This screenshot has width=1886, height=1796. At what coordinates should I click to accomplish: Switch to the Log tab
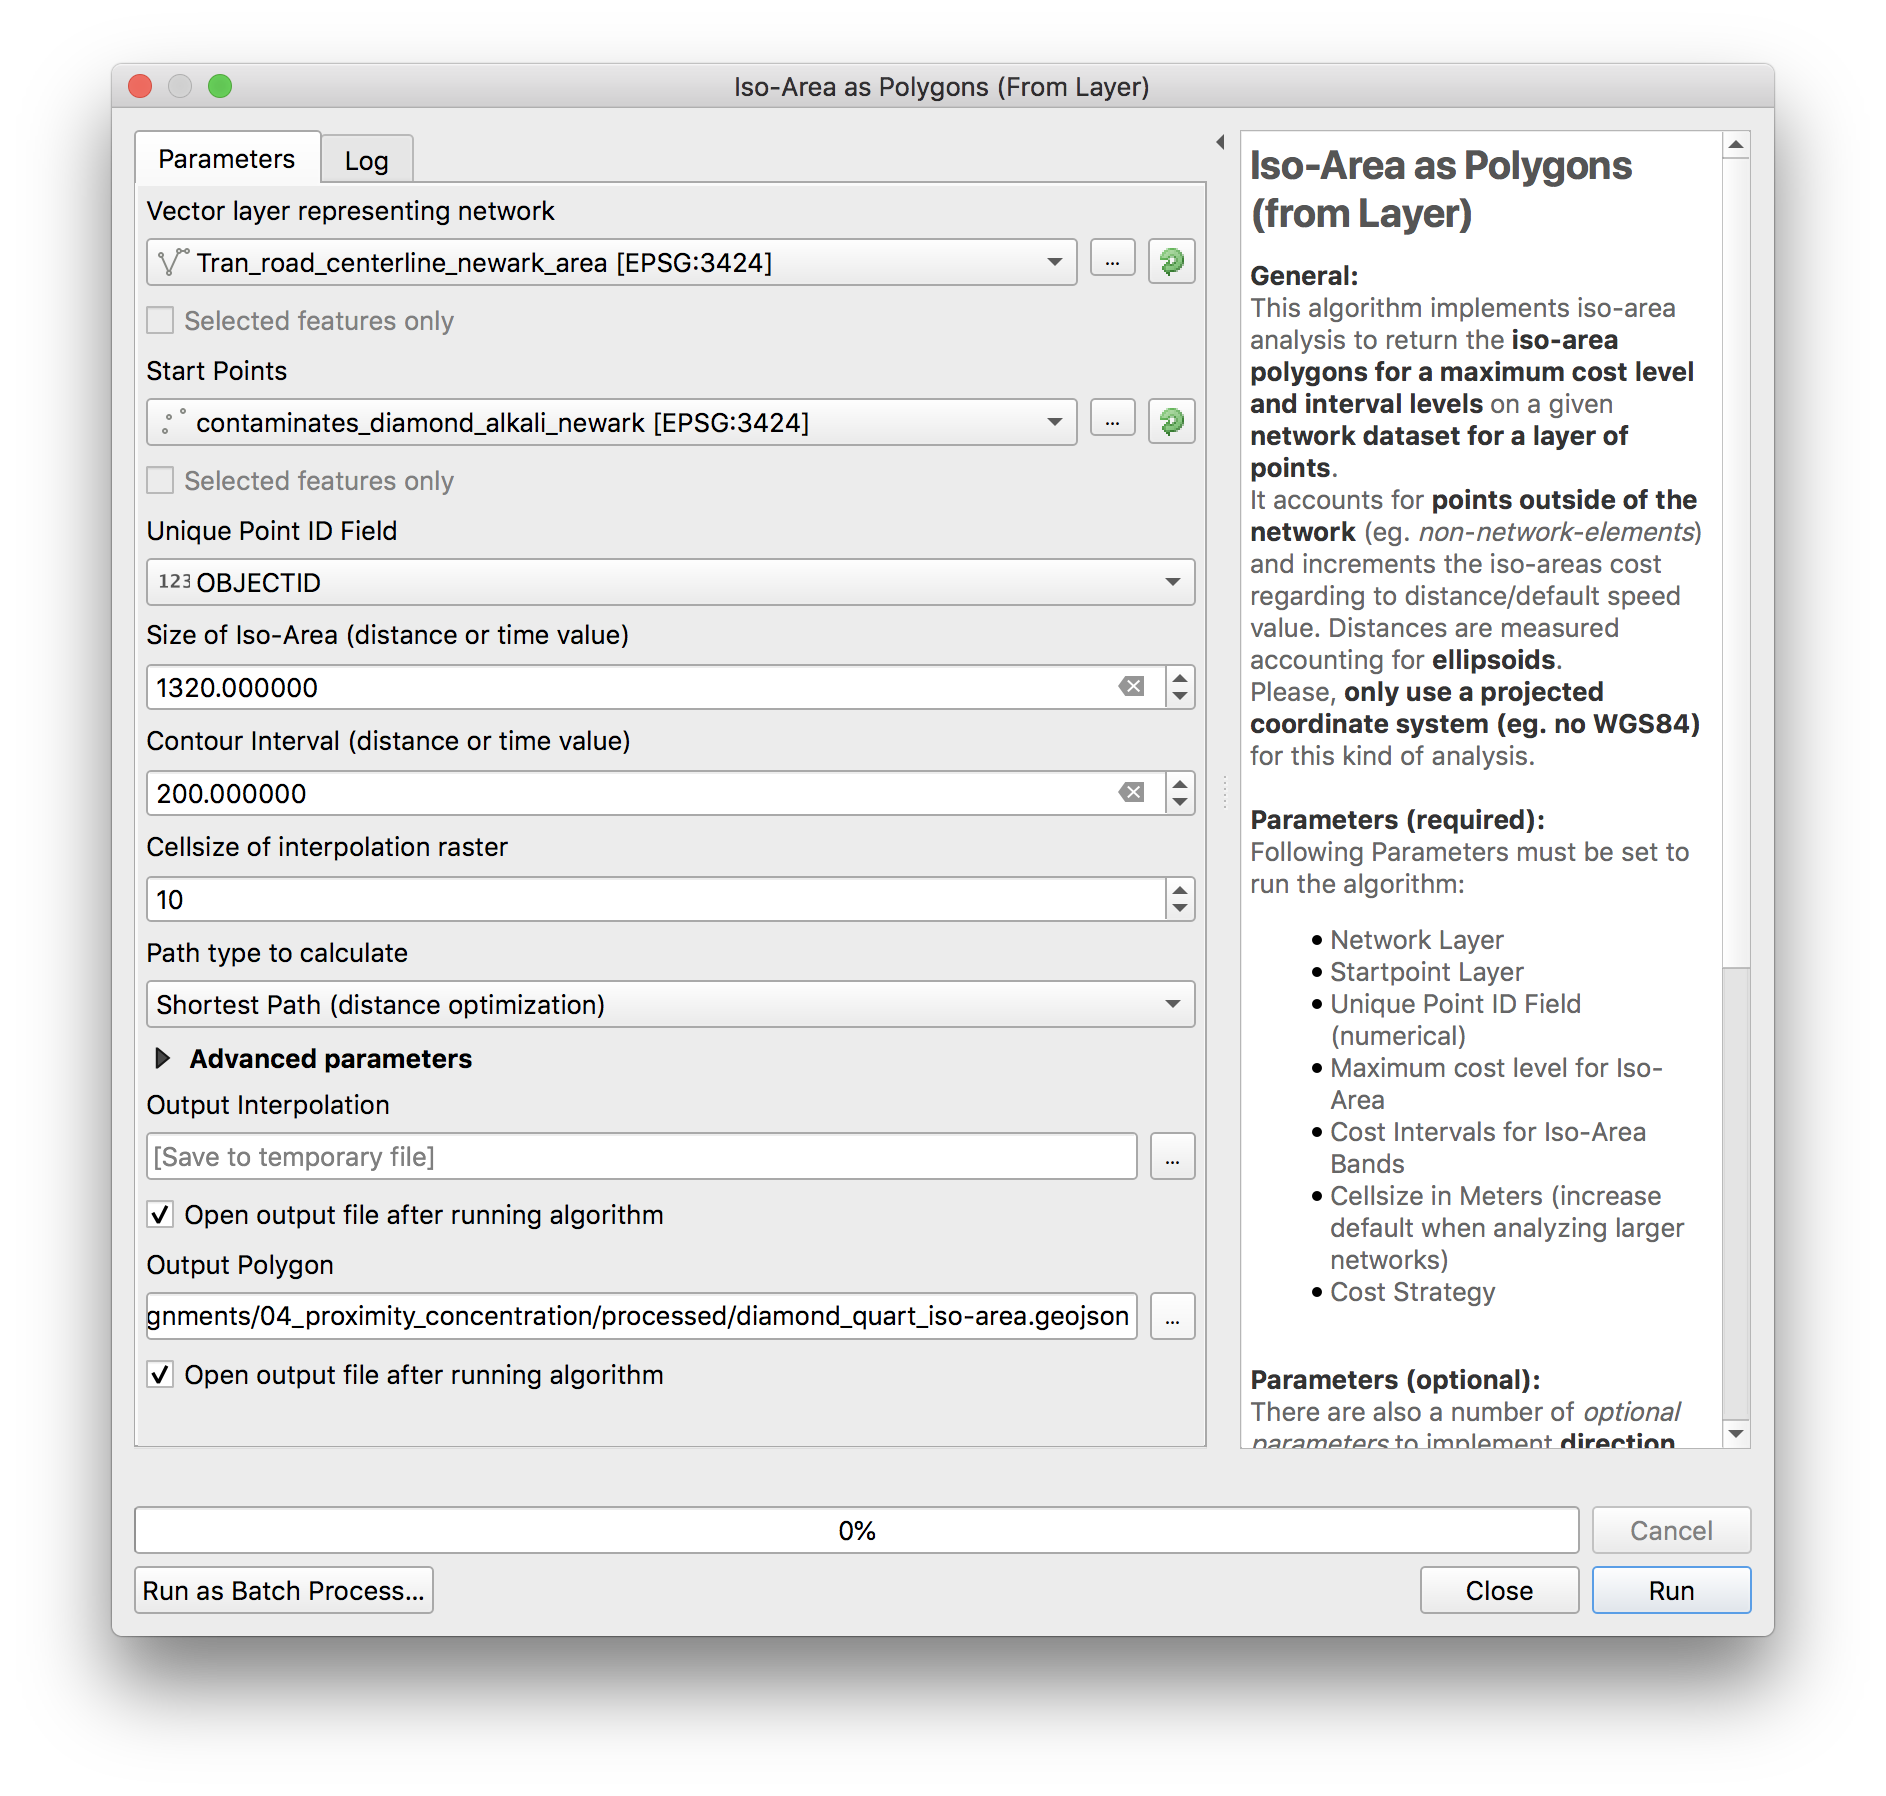click(x=366, y=161)
